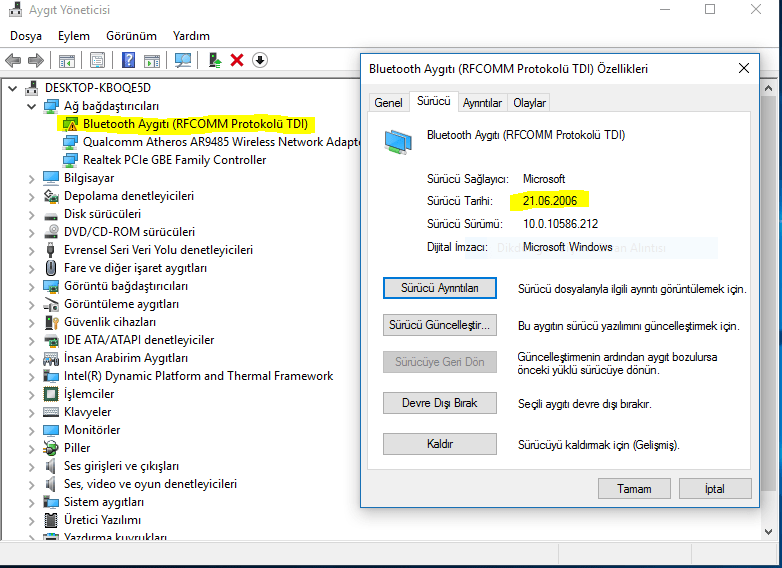The height and width of the screenshot is (568, 782).
Task: Expand the Monitörler category
Action: 31,430
